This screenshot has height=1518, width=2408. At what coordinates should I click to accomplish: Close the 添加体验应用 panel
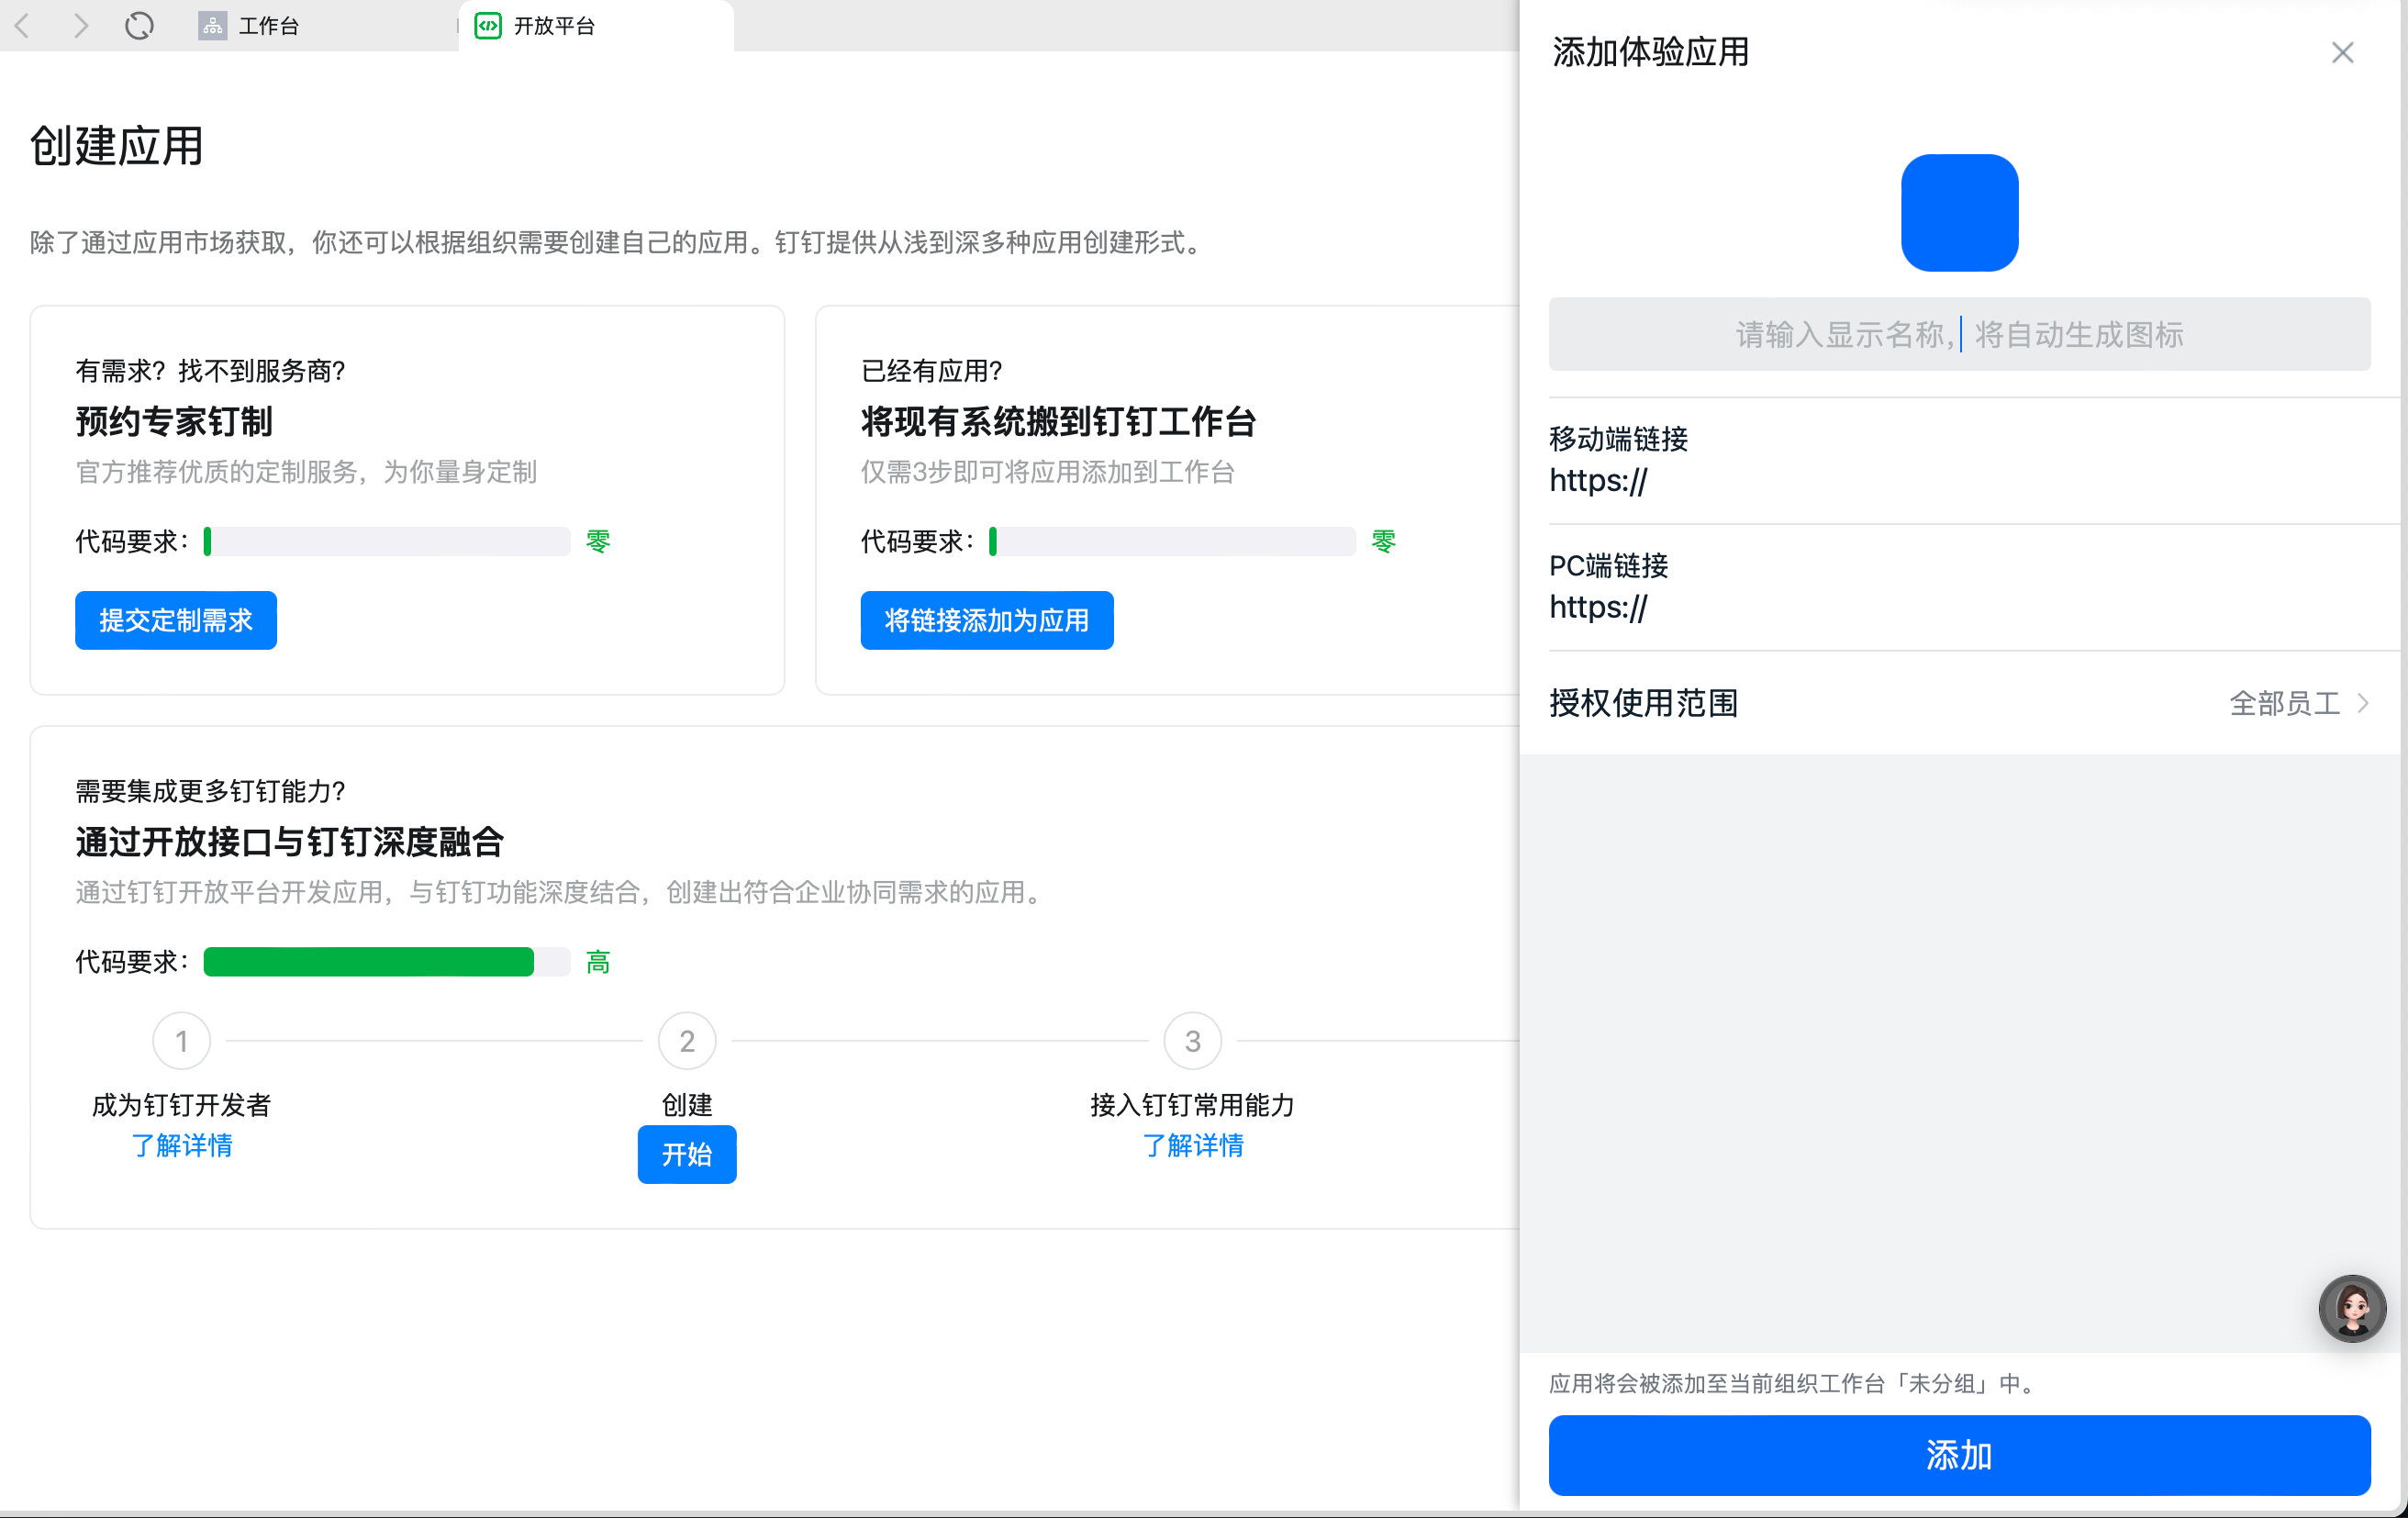point(2342,53)
